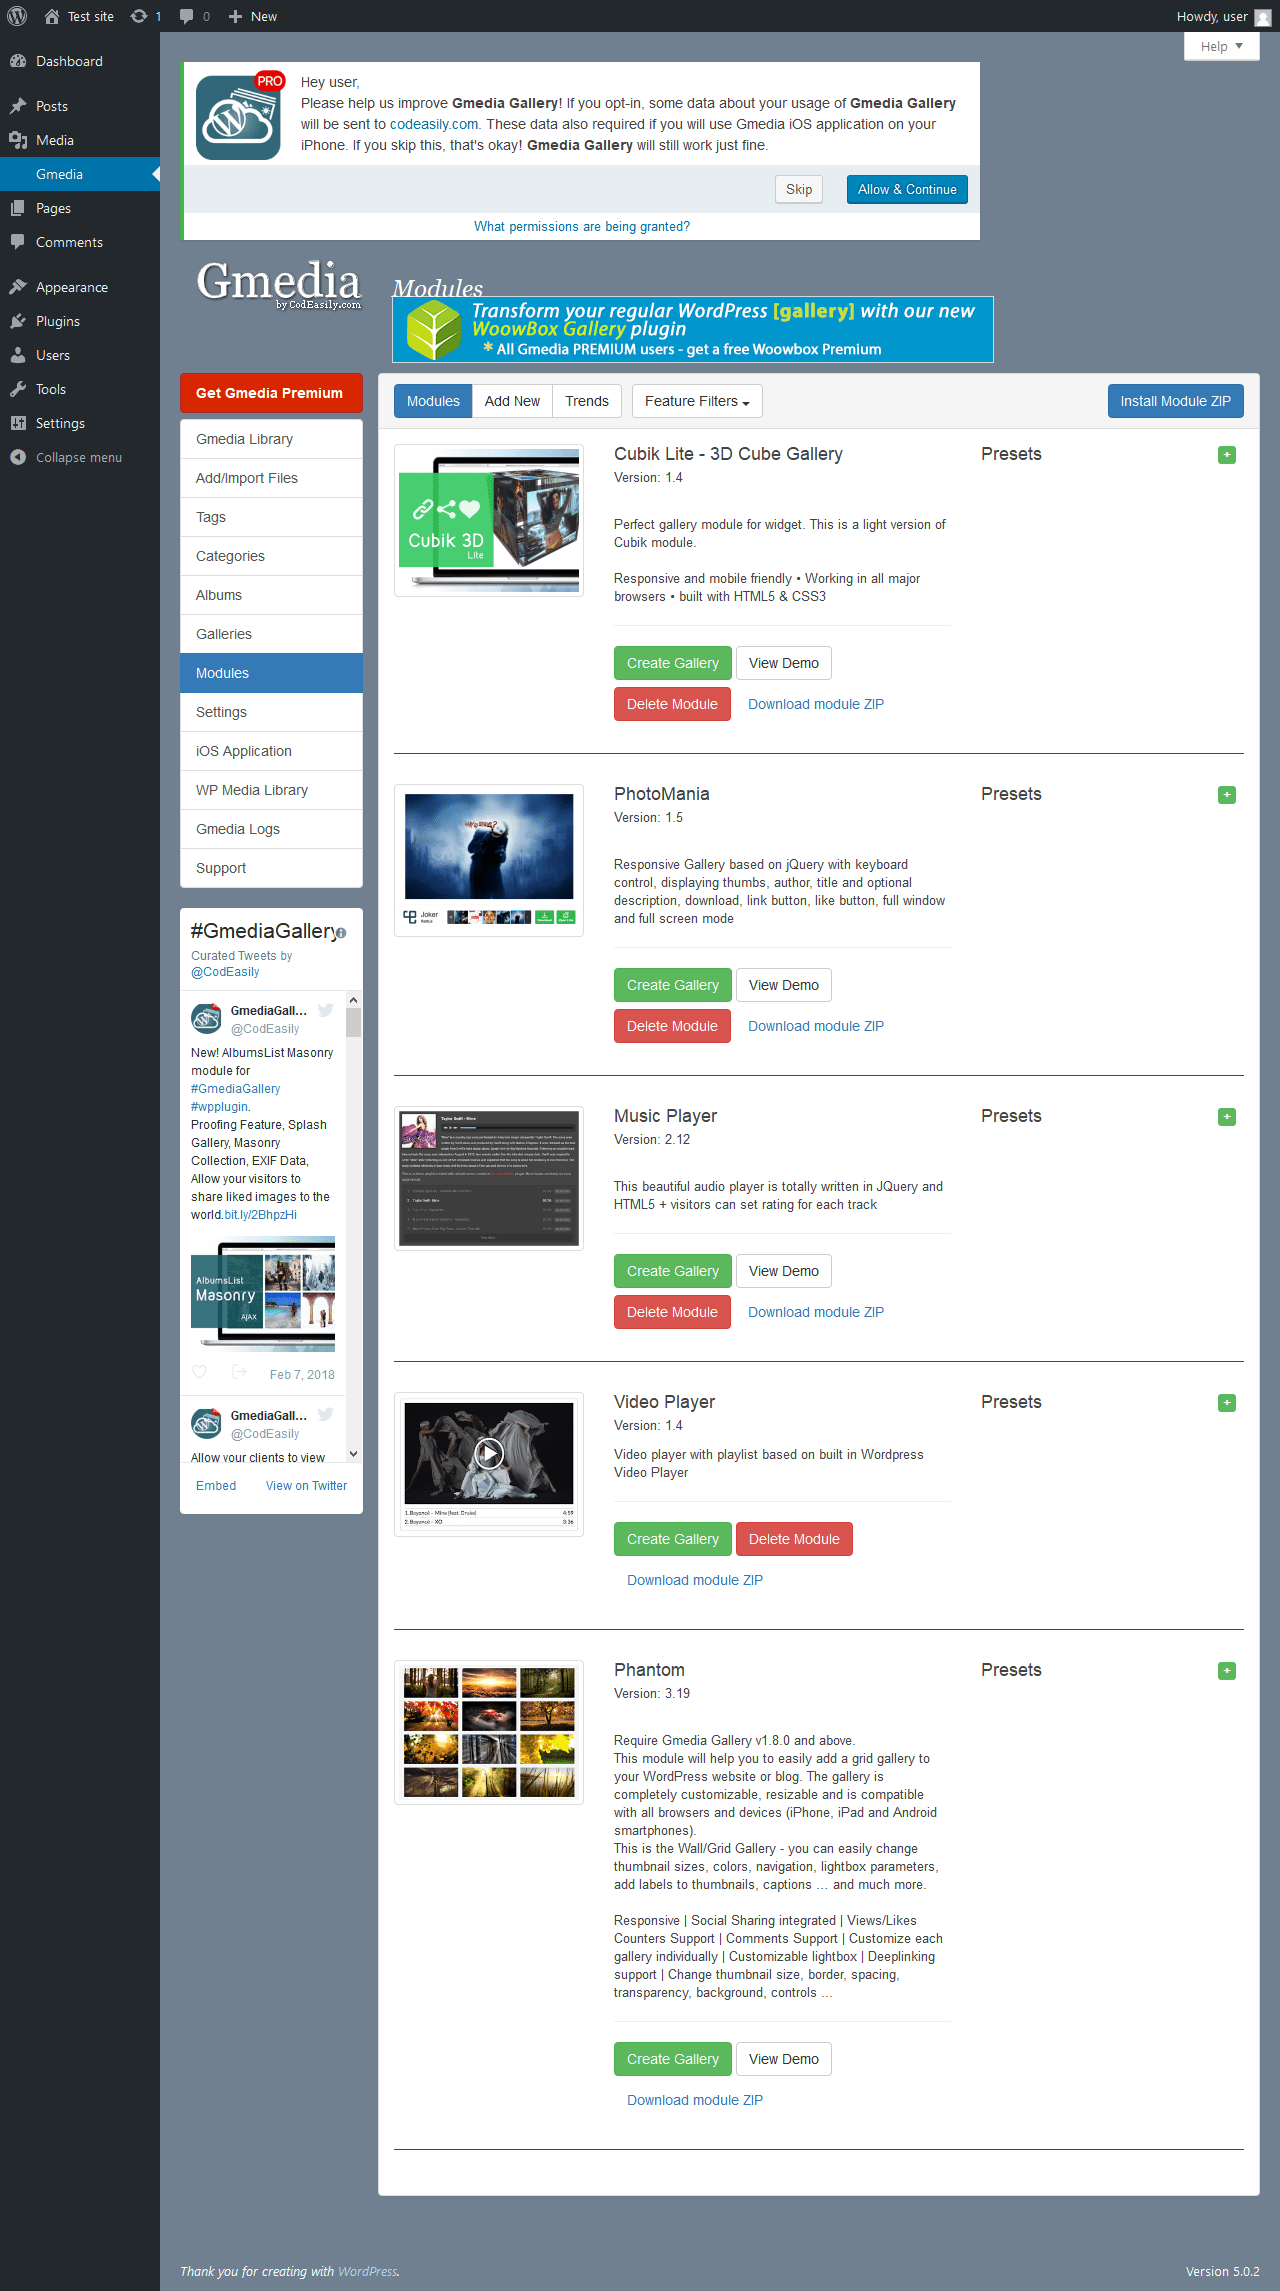The width and height of the screenshot is (1280, 2291).
Task: Download Cubik Lite module ZIP
Action: [816, 704]
